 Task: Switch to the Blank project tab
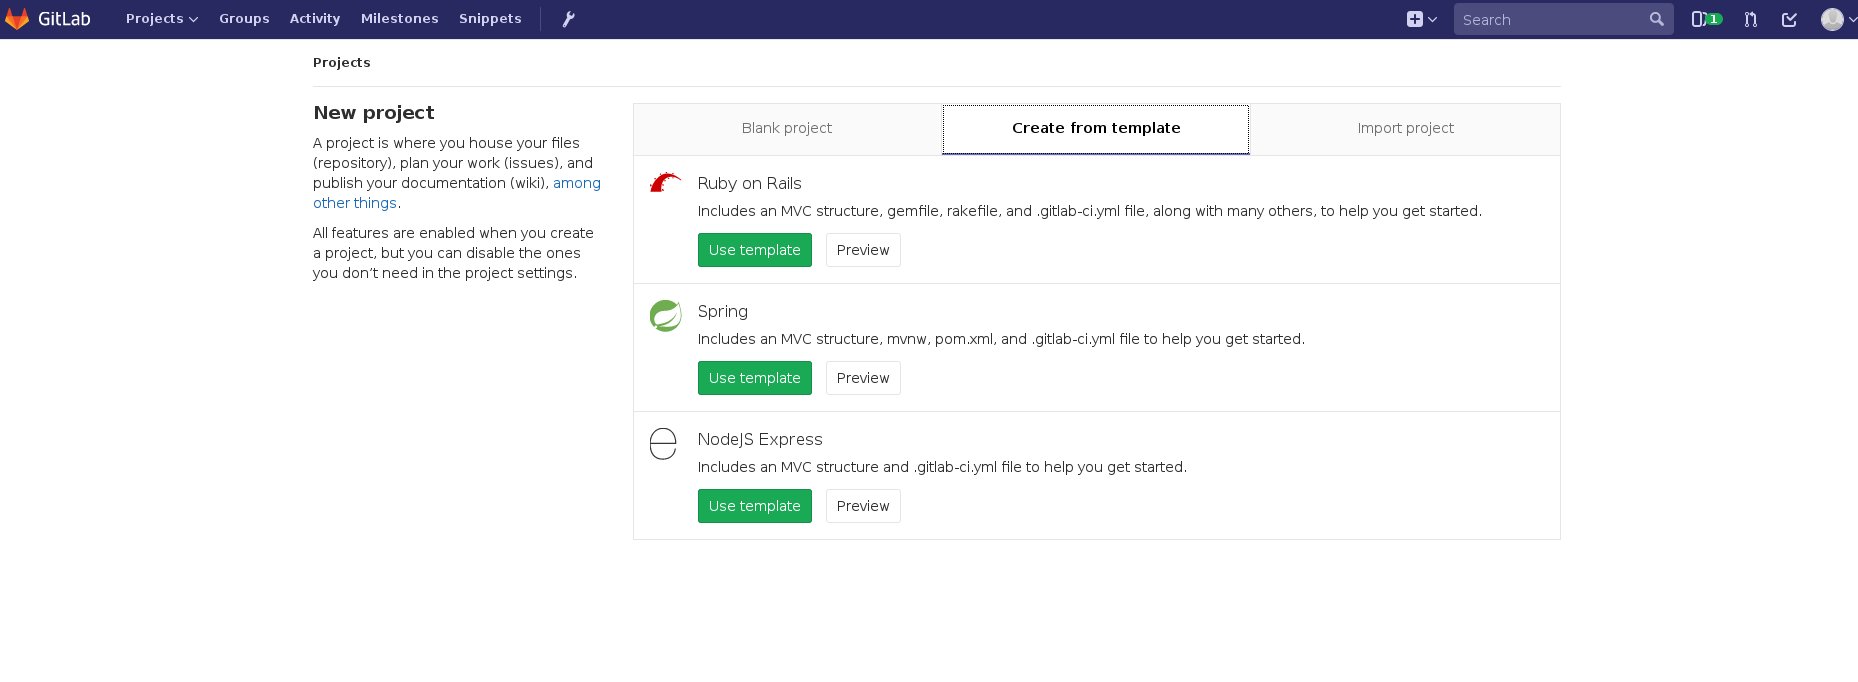(x=787, y=129)
